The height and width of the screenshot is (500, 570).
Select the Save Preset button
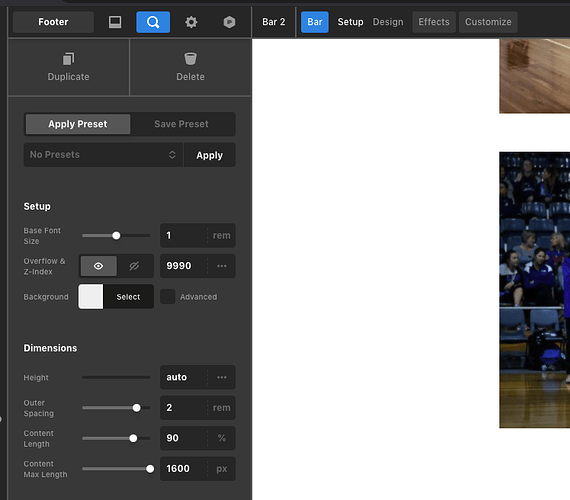[181, 124]
